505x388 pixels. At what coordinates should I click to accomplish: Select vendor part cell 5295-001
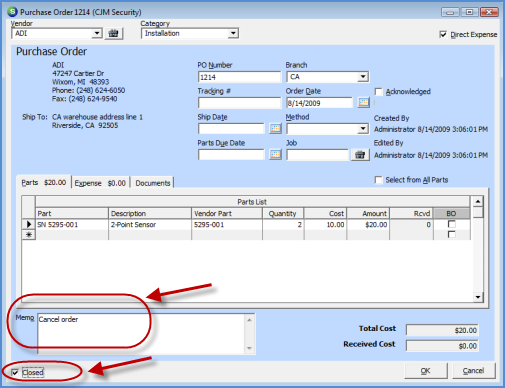tap(227, 225)
